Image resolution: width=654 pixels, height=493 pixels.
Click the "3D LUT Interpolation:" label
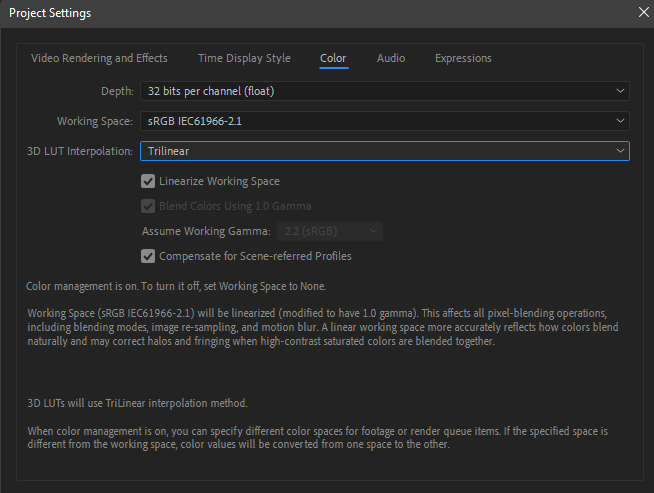point(79,151)
